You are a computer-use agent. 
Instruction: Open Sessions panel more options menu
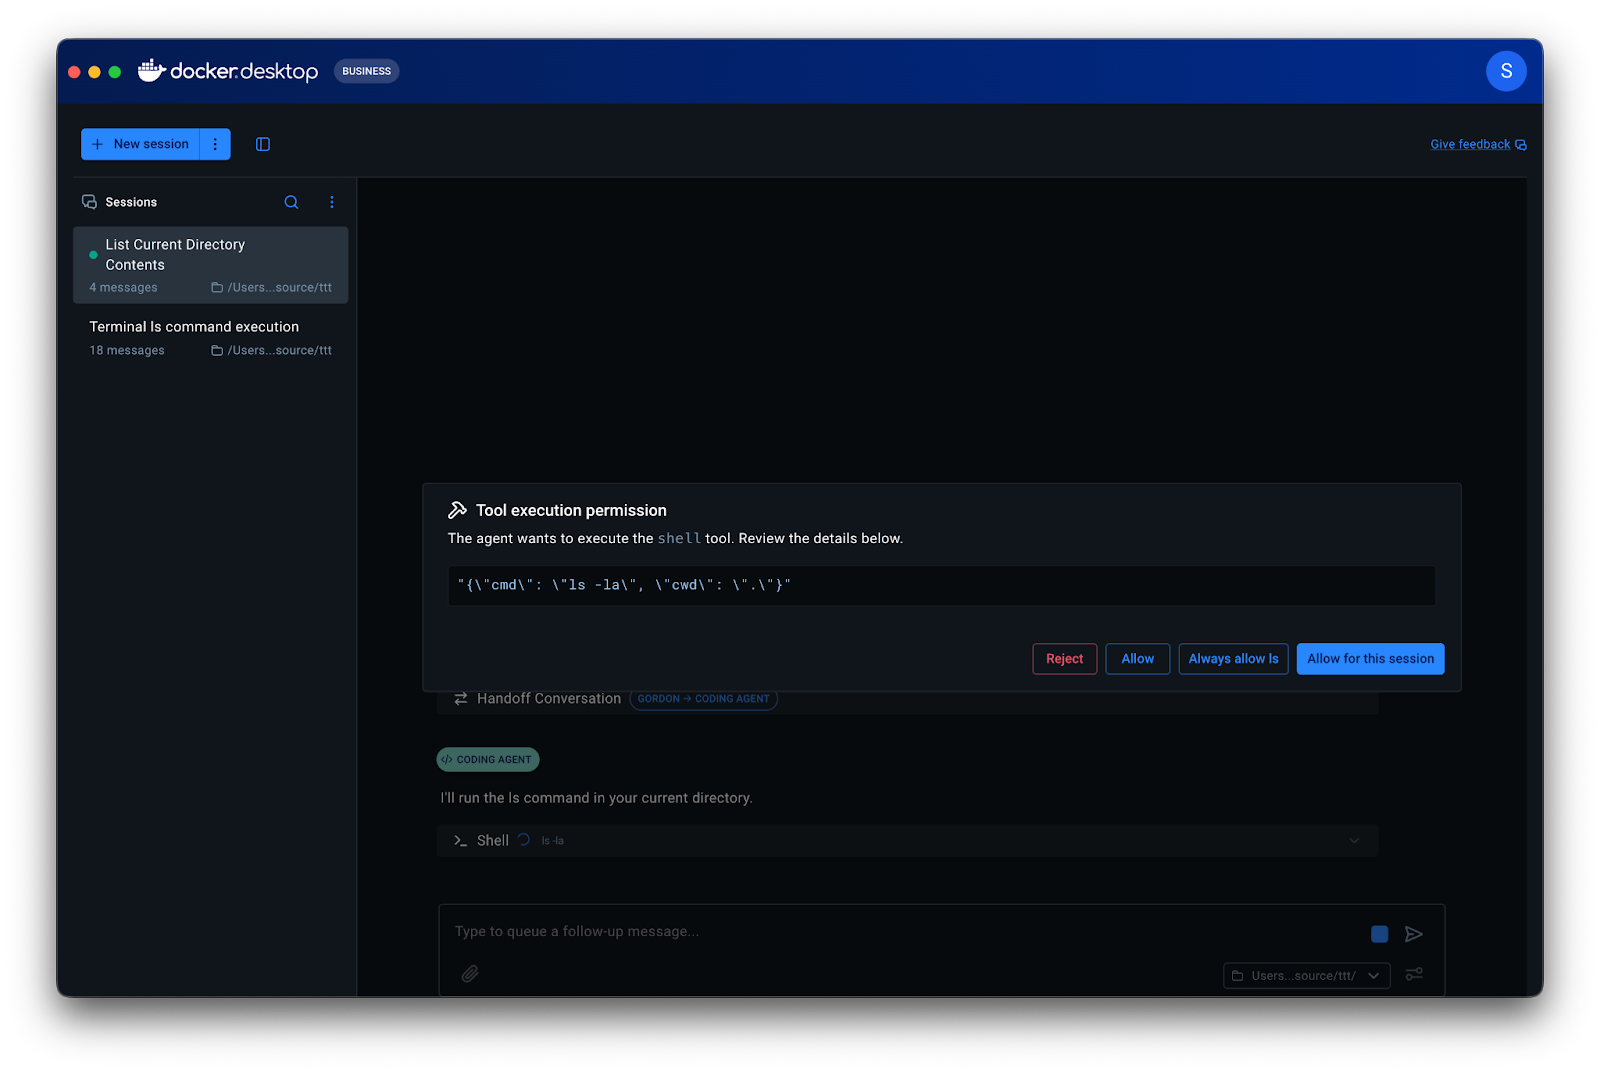[x=332, y=202]
